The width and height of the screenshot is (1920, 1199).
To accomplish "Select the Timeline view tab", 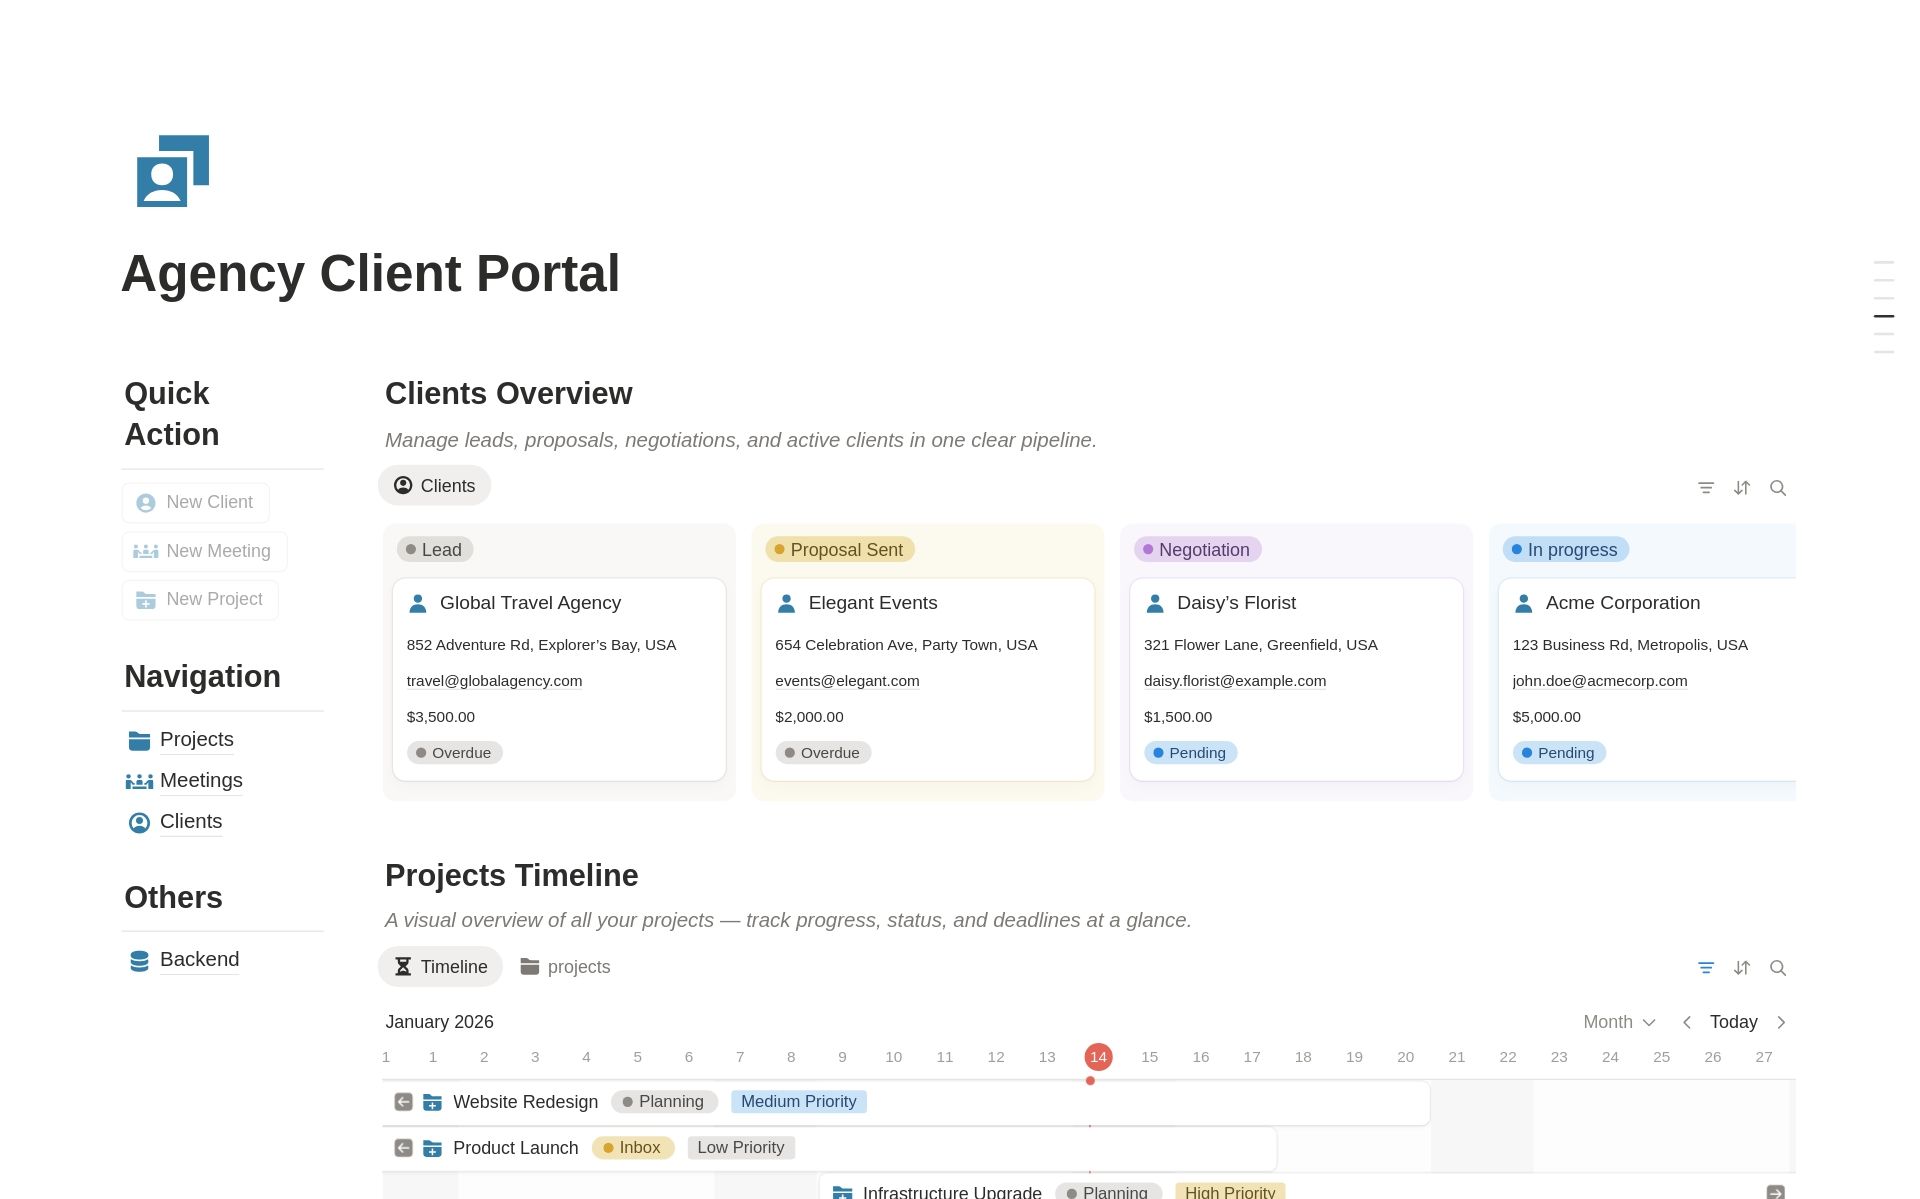I will pyautogui.click(x=440, y=967).
